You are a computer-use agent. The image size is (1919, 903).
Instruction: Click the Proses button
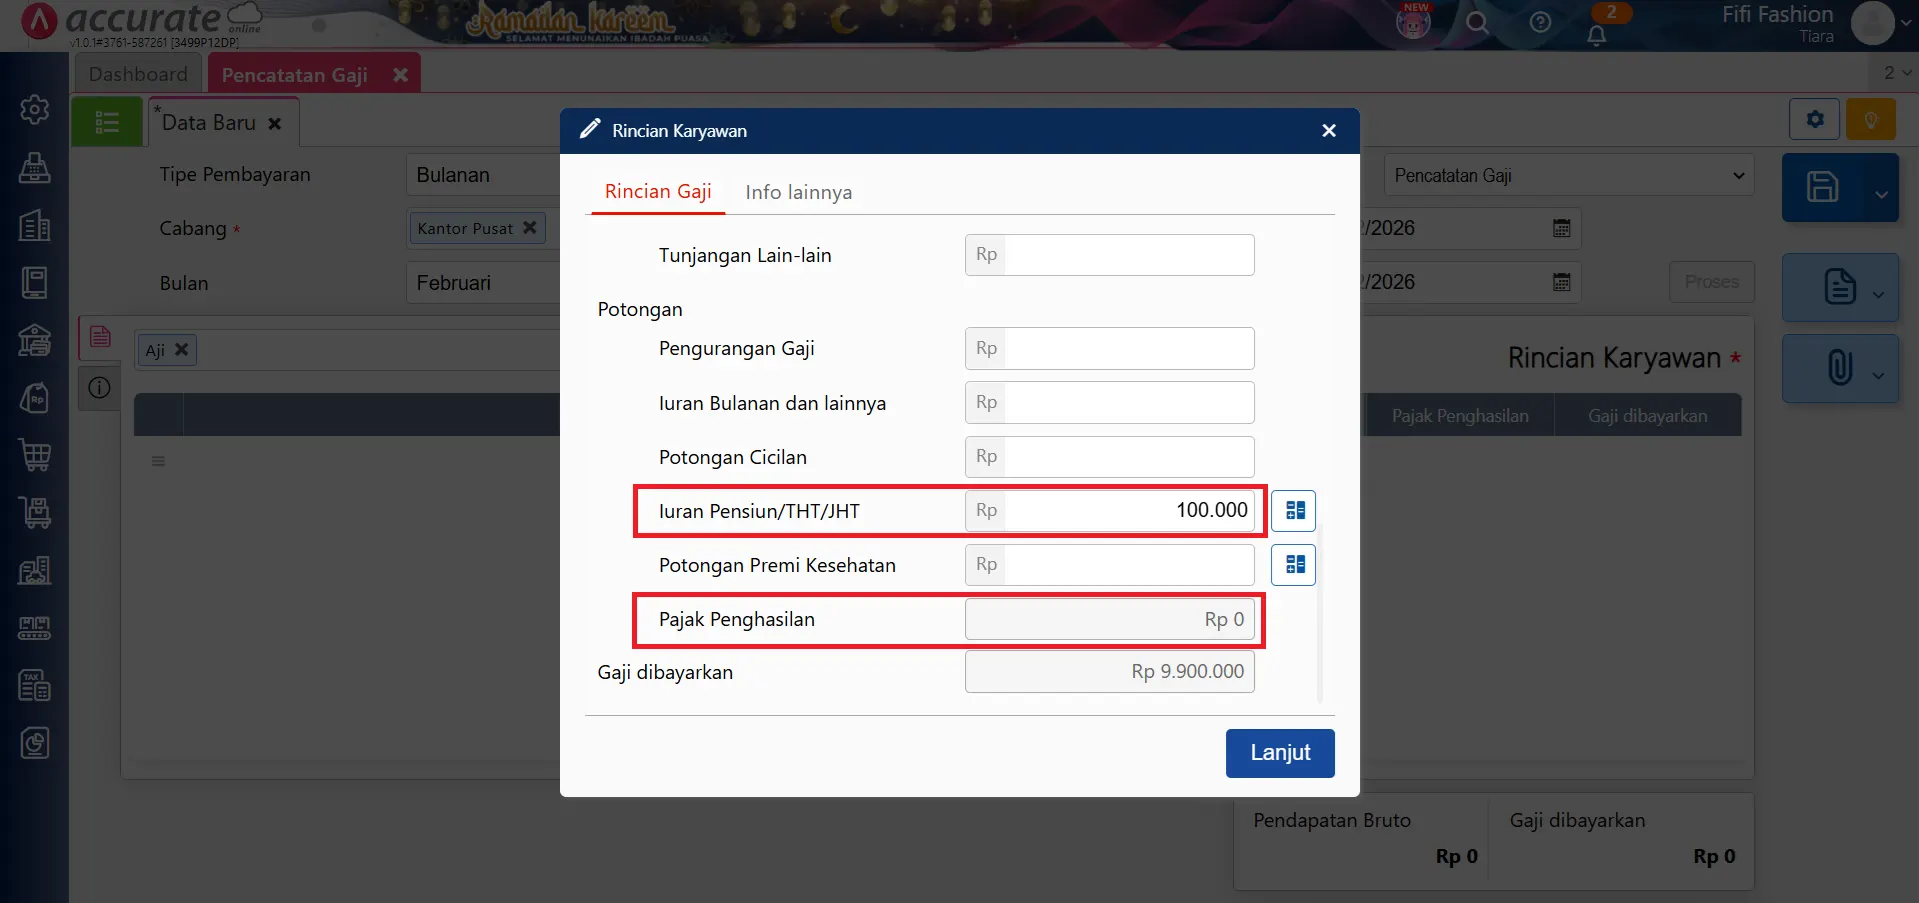[1710, 282]
